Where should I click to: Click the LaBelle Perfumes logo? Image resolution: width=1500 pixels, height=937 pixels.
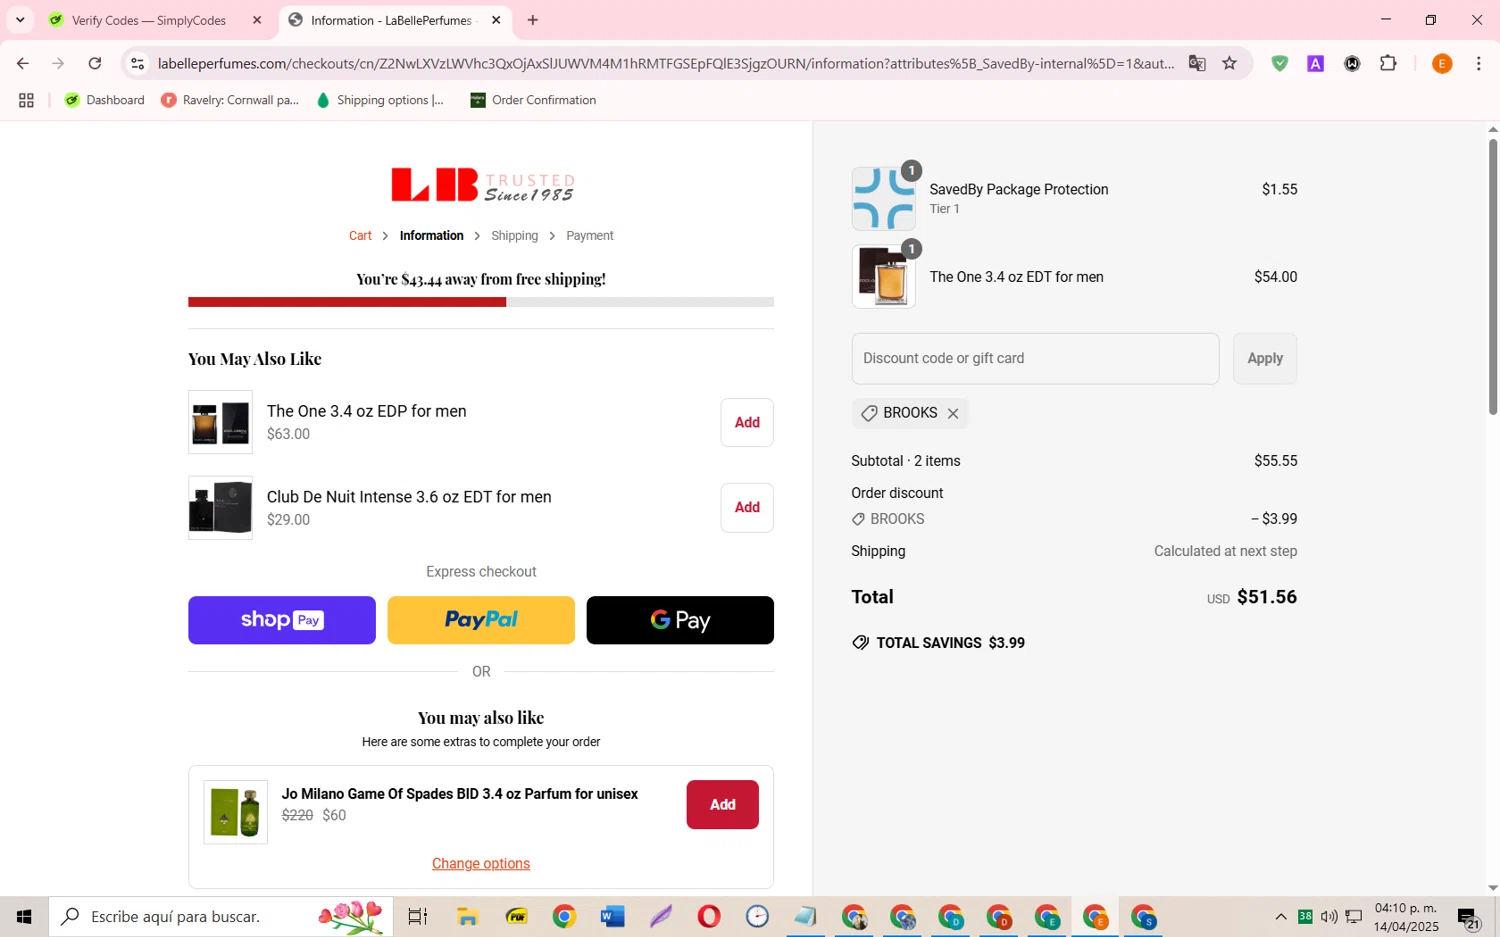(x=482, y=185)
